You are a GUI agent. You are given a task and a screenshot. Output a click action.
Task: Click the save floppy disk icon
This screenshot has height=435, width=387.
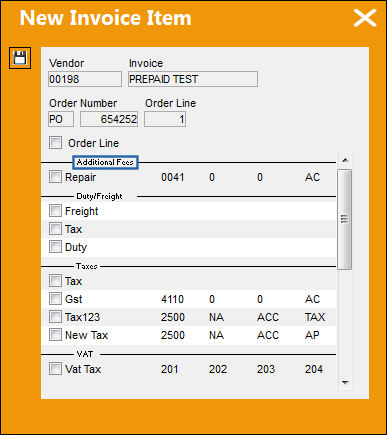pos(20,58)
